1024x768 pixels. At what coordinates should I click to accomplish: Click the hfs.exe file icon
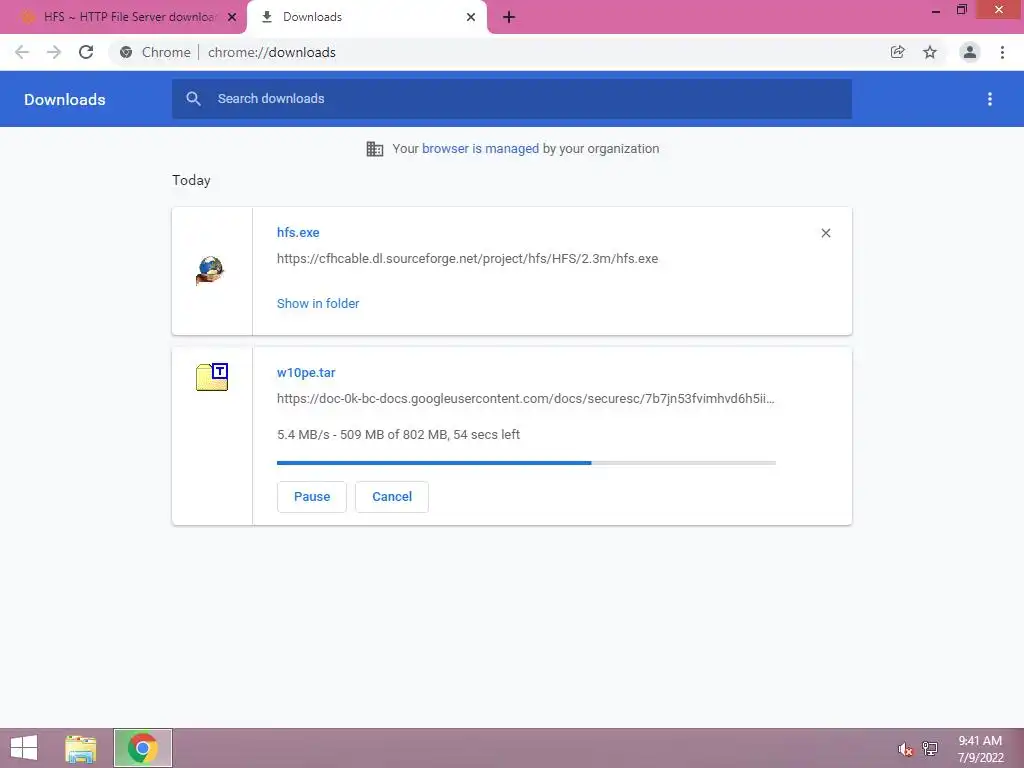point(210,270)
